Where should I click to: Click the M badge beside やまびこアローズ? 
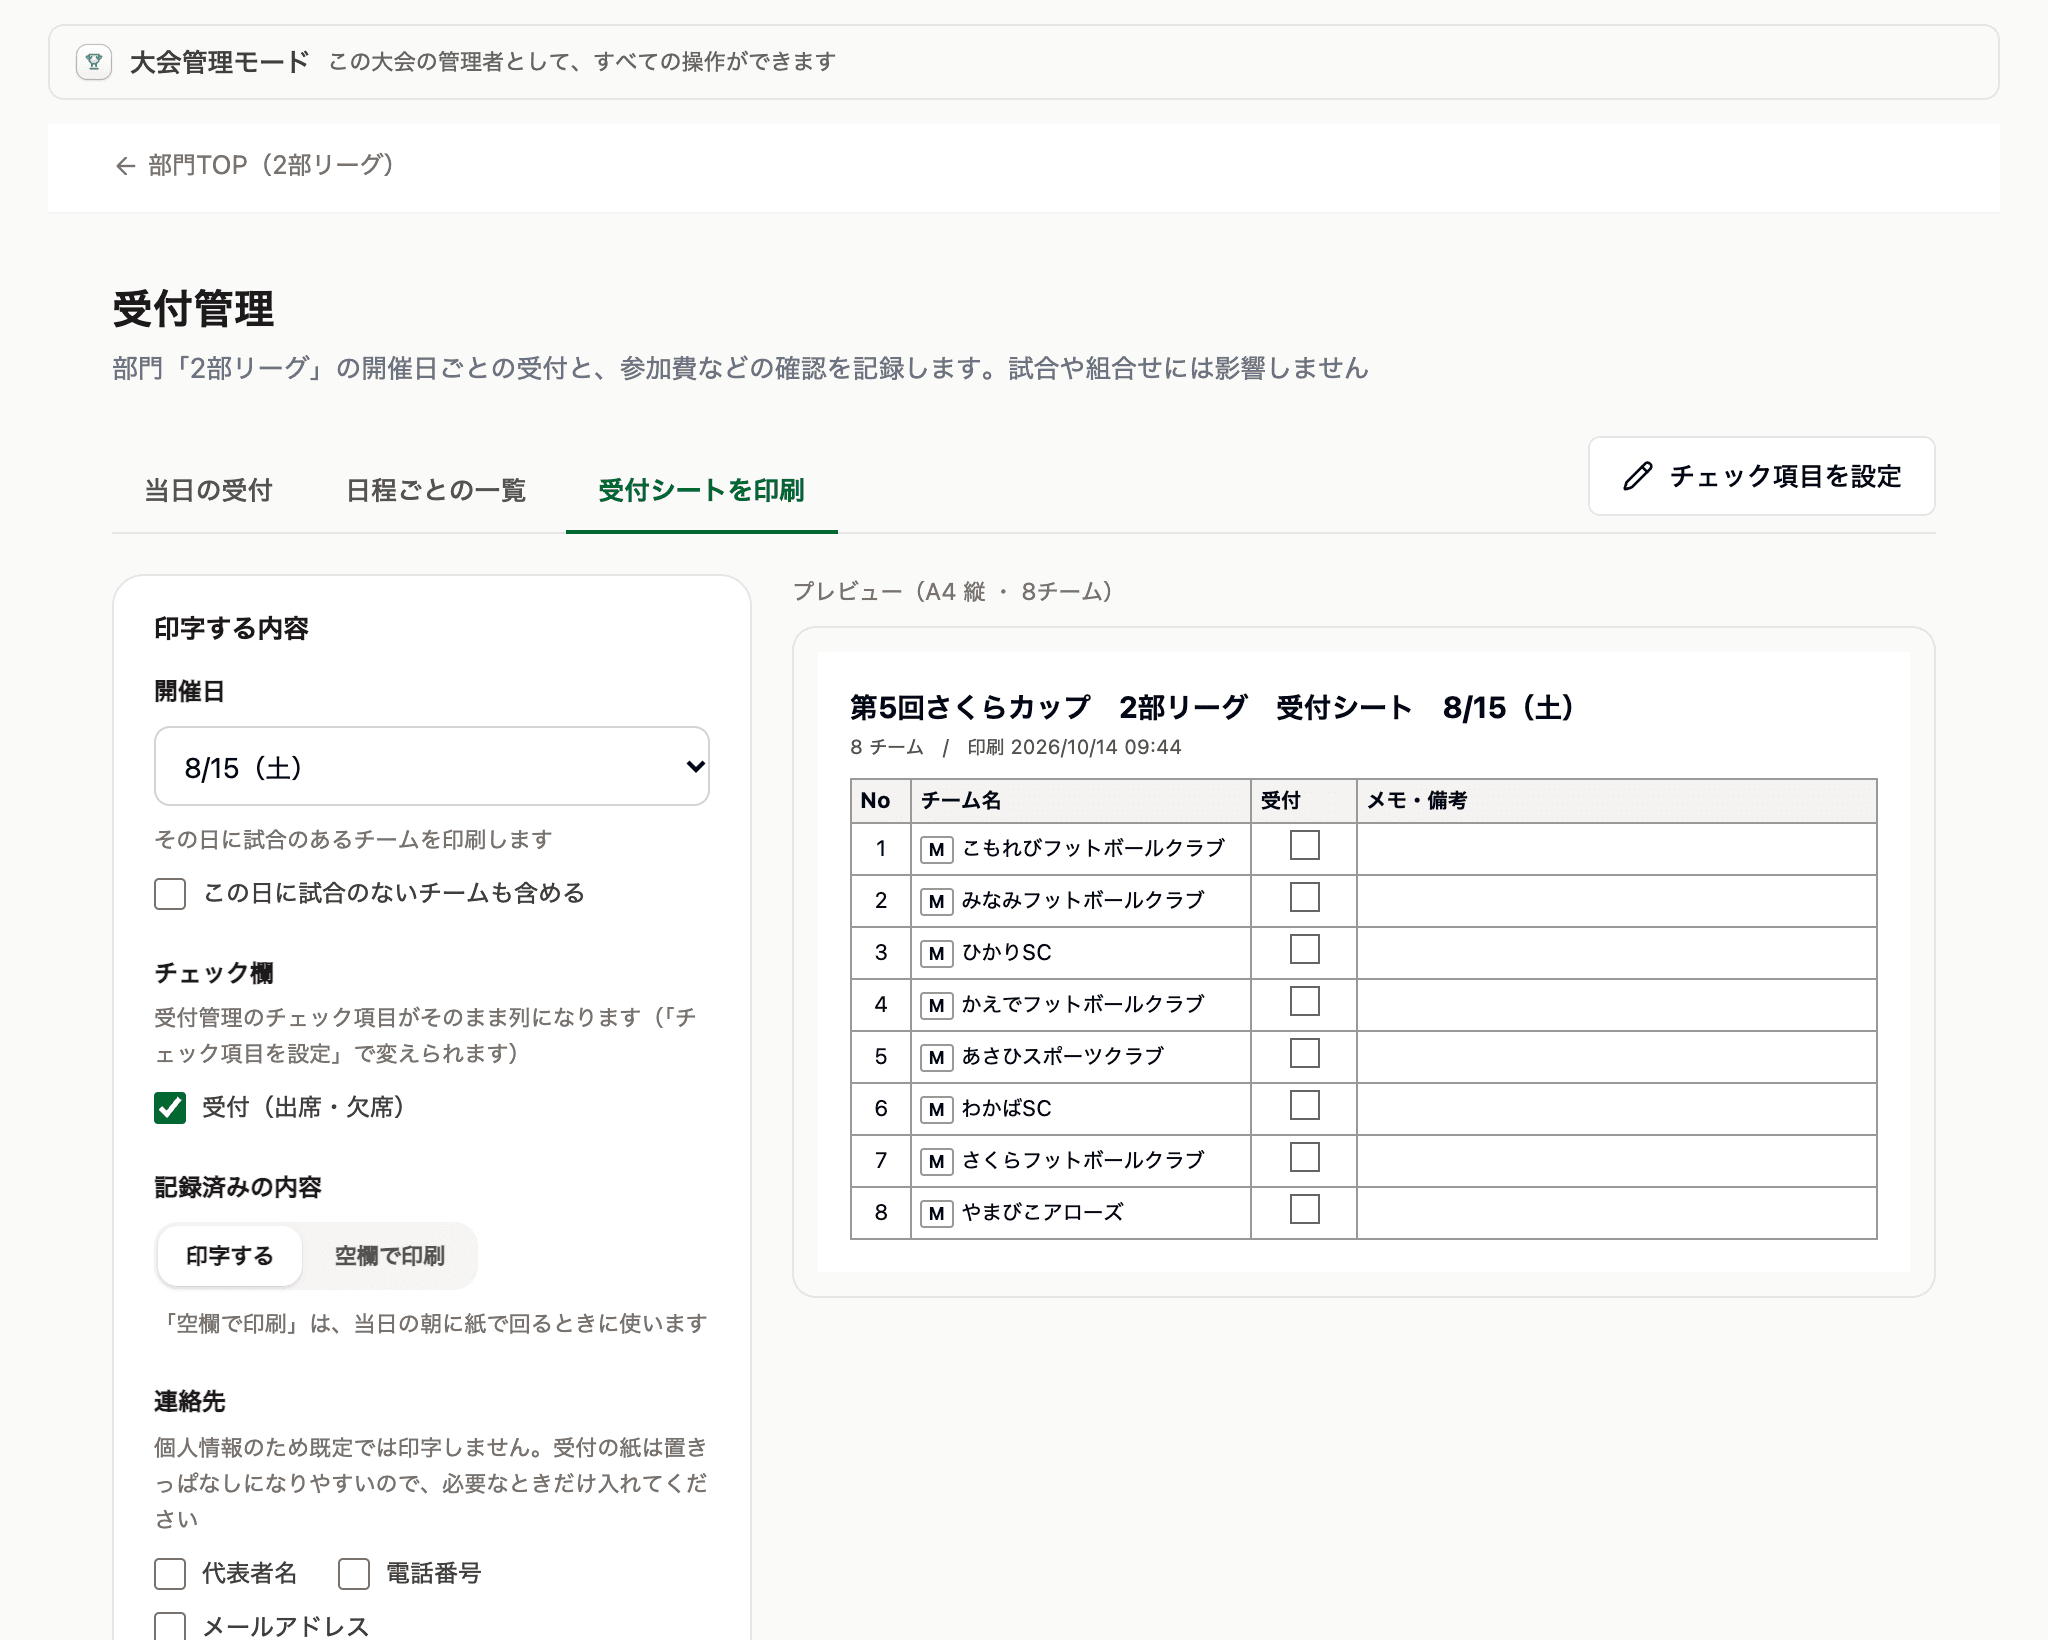pyautogui.click(x=936, y=1214)
